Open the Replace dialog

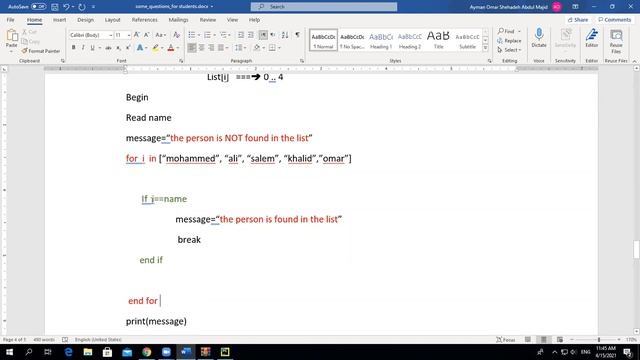[x=509, y=41]
